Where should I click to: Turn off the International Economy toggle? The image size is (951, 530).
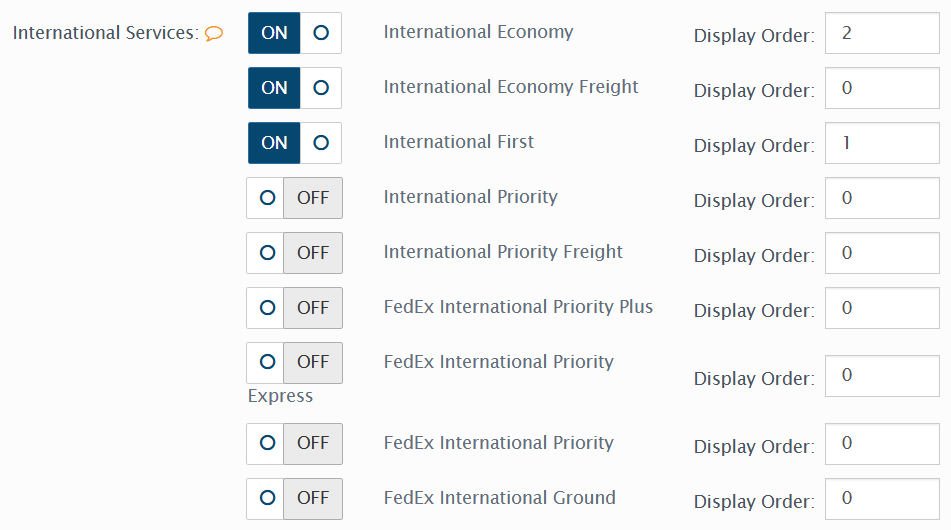click(294, 33)
